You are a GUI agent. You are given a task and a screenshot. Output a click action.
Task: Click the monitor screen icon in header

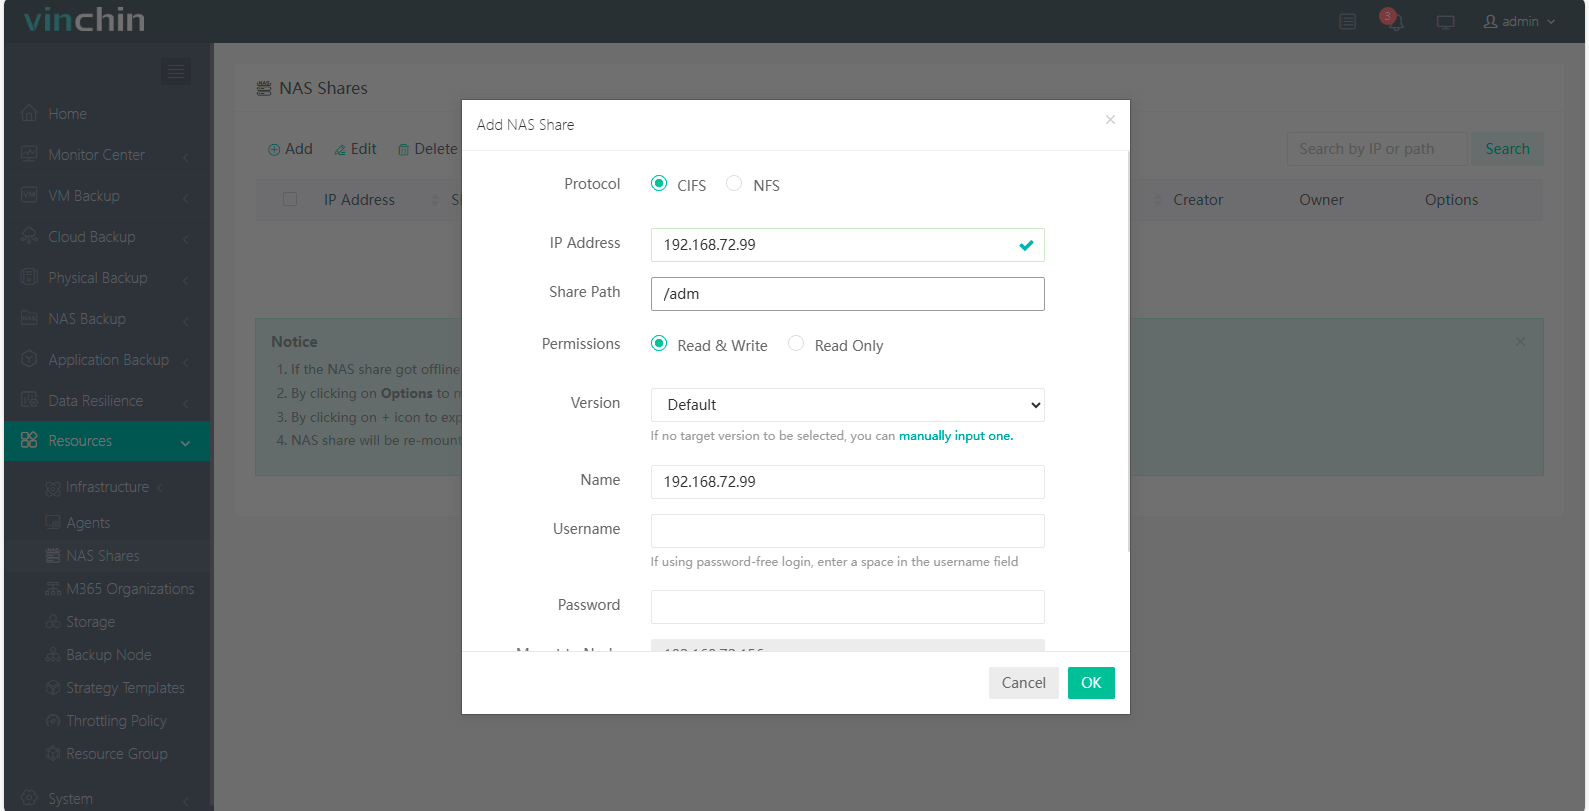click(1445, 21)
